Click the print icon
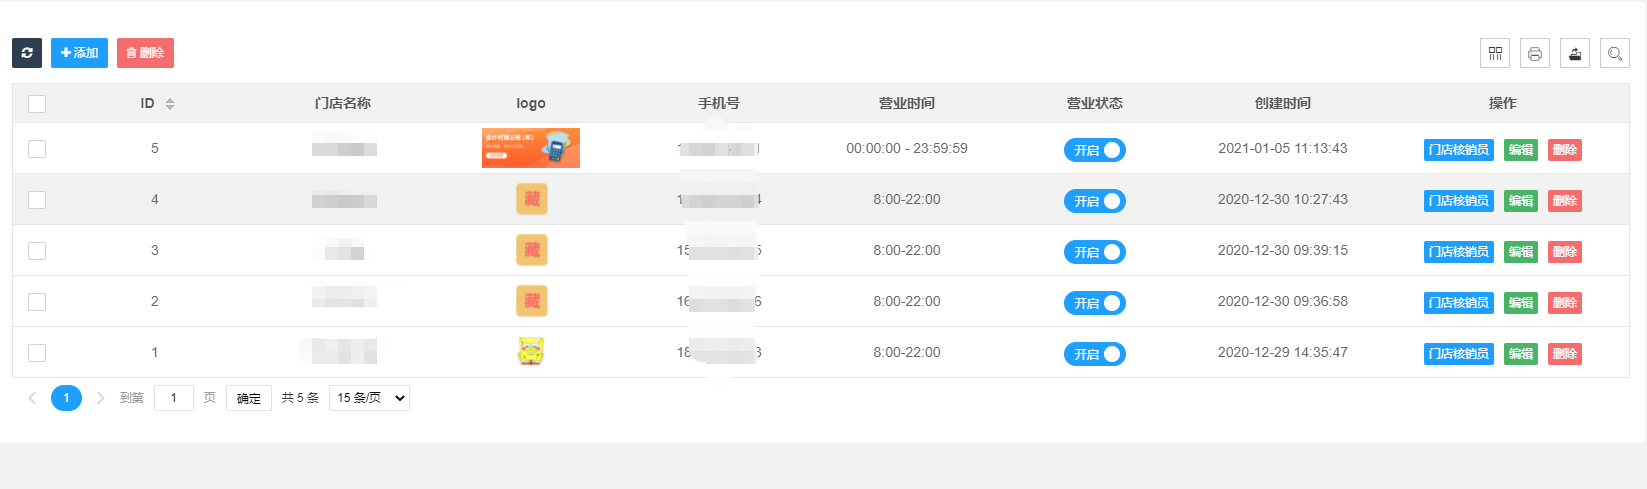 (1535, 54)
